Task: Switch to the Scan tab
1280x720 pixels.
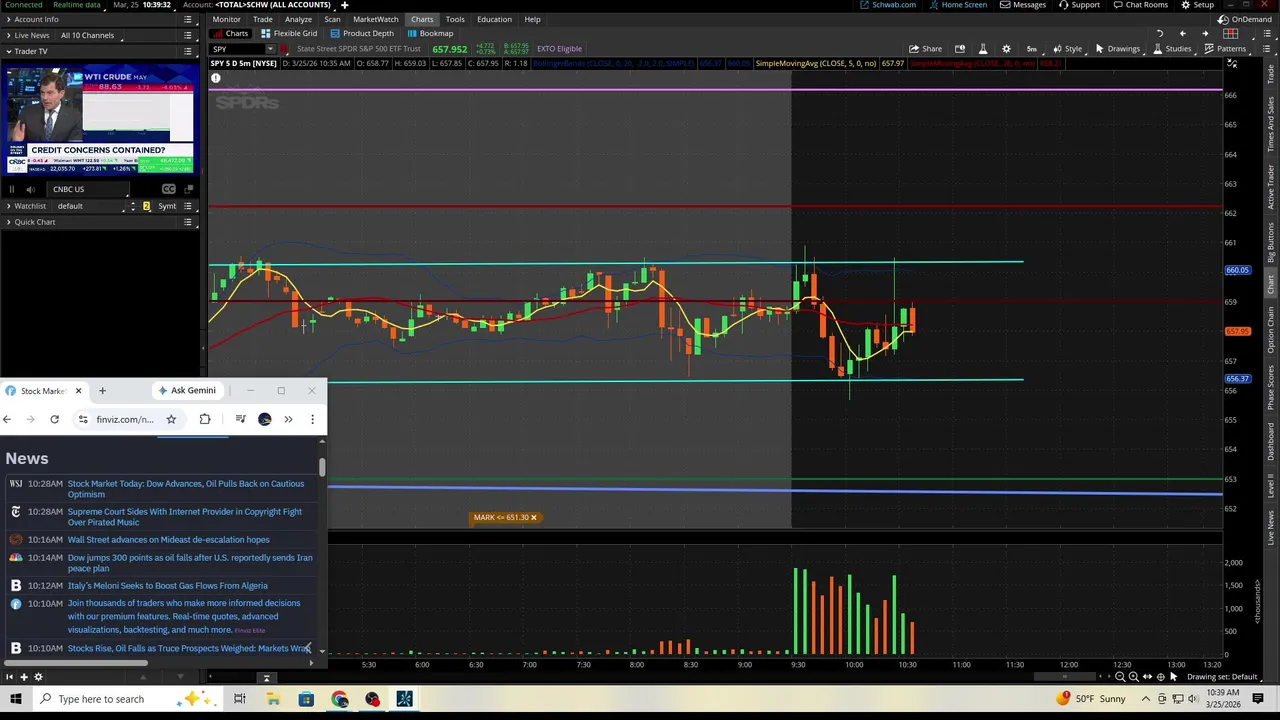Action: click(332, 19)
